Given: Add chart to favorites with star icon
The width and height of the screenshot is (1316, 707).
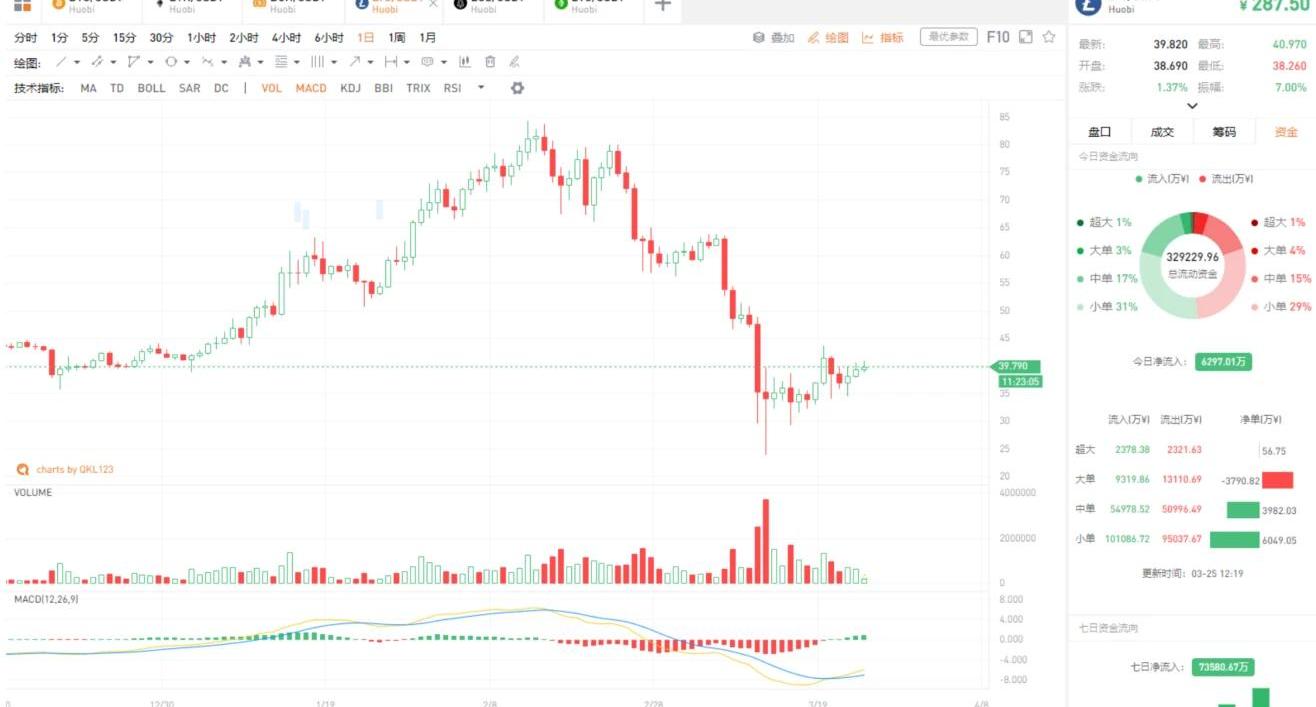Looking at the screenshot, I should 1049,37.
